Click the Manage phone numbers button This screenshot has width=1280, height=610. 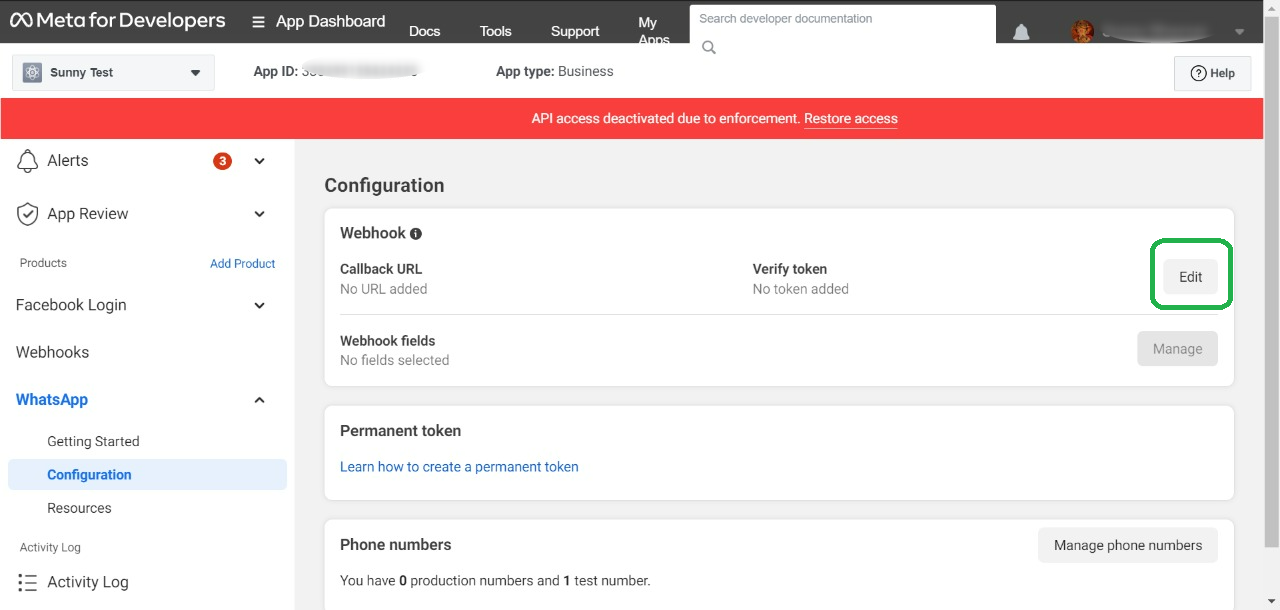click(x=1127, y=545)
